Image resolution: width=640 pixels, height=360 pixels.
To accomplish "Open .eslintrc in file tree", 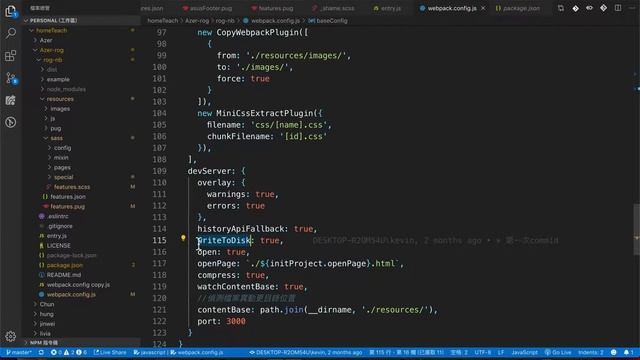I will 58,216.
